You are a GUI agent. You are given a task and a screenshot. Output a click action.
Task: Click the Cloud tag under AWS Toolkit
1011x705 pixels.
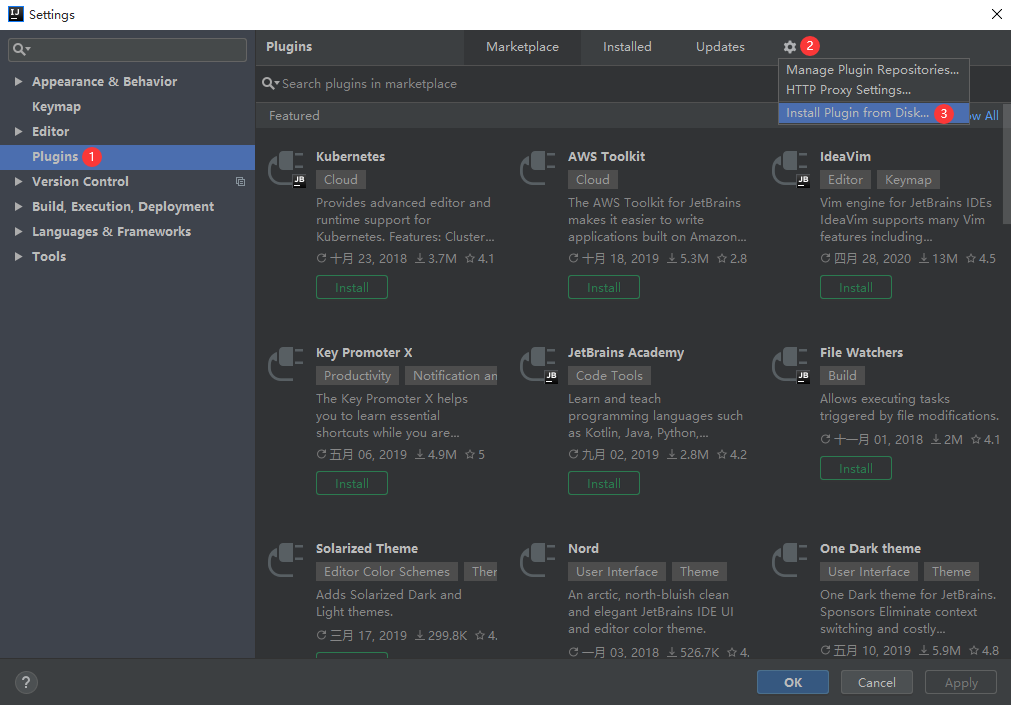pos(593,180)
